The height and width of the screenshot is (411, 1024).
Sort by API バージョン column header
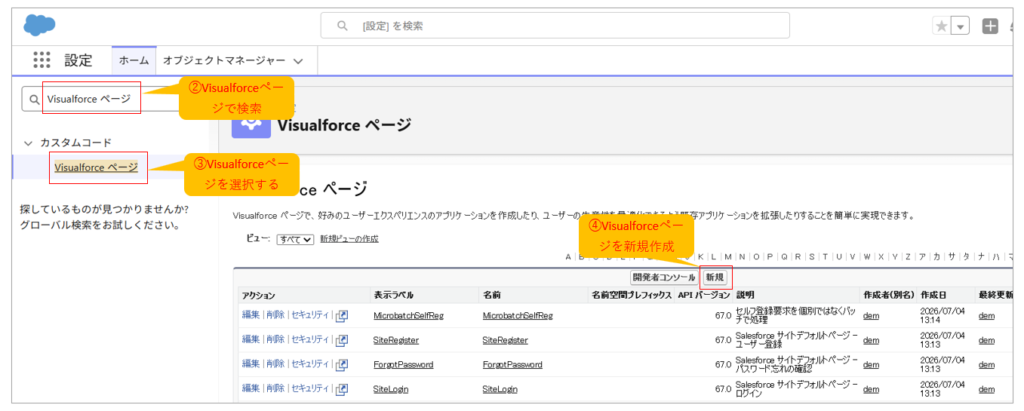(x=703, y=295)
